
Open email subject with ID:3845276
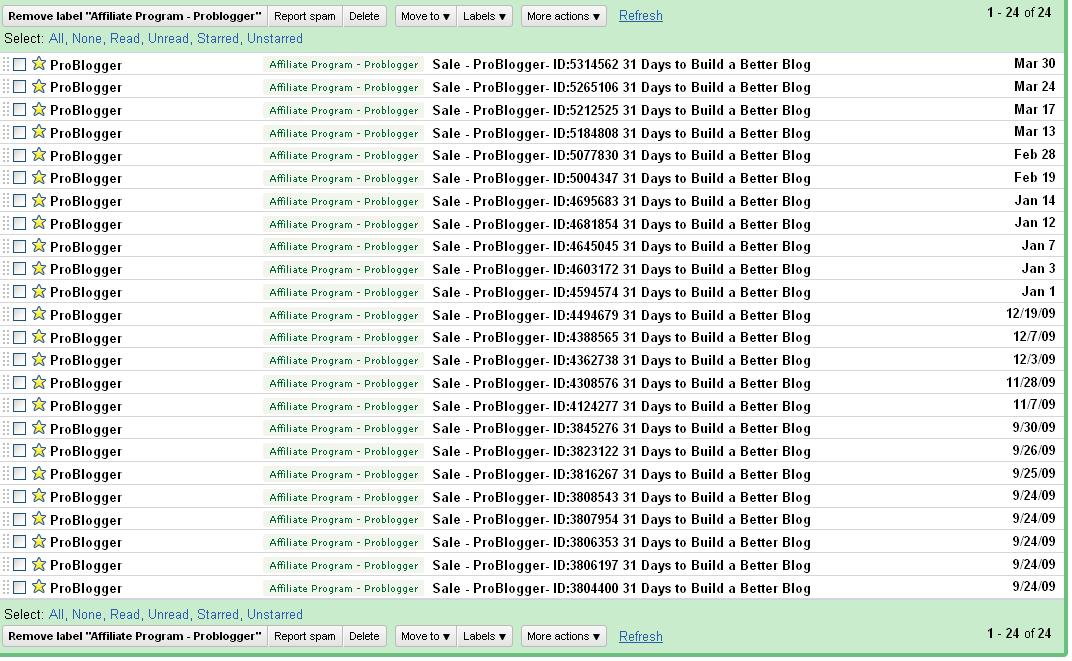(621, 429)
